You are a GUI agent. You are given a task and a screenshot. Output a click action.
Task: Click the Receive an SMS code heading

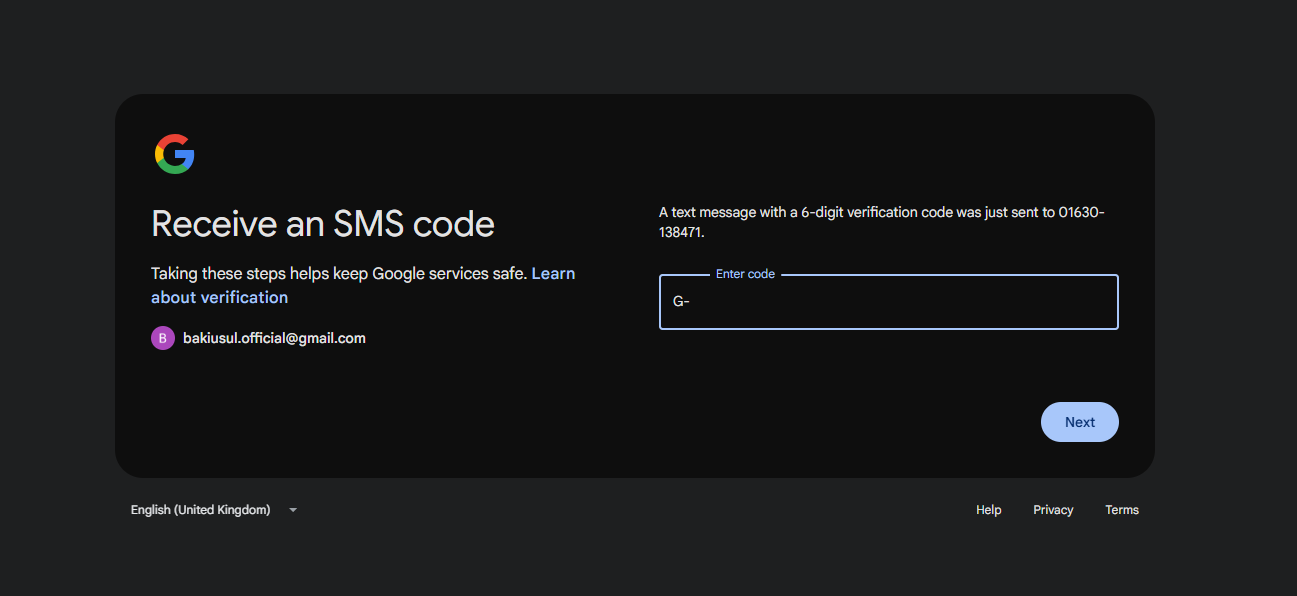[322, 223]
